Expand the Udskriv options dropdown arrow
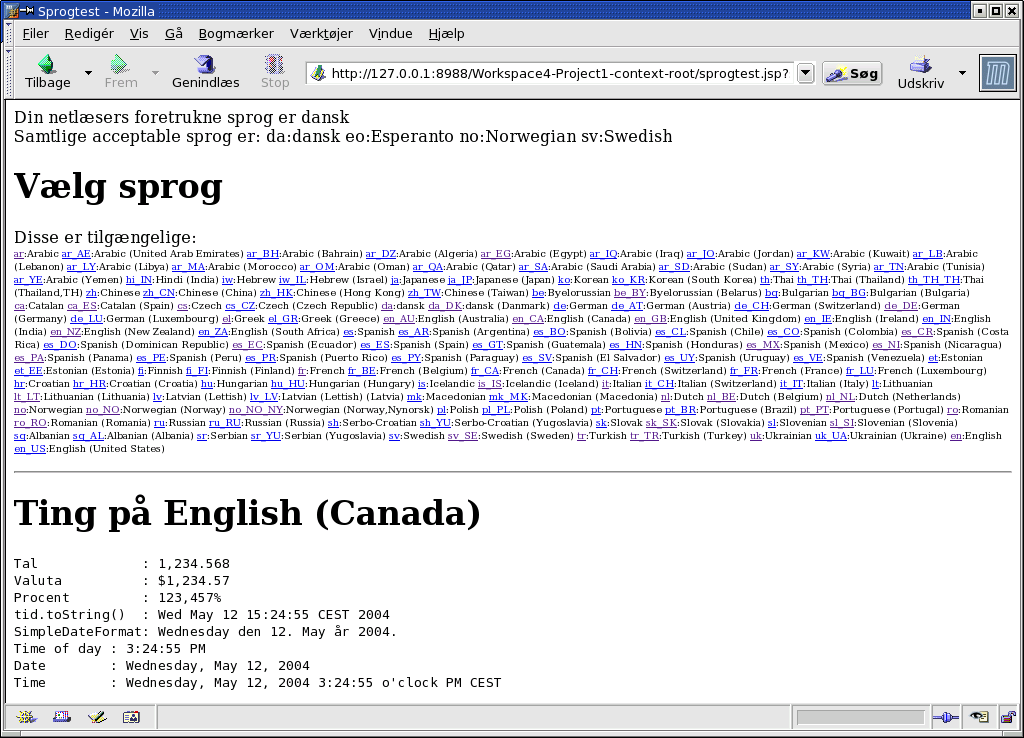The width and height of the screenshot is (1024, 738). (962, 73)
